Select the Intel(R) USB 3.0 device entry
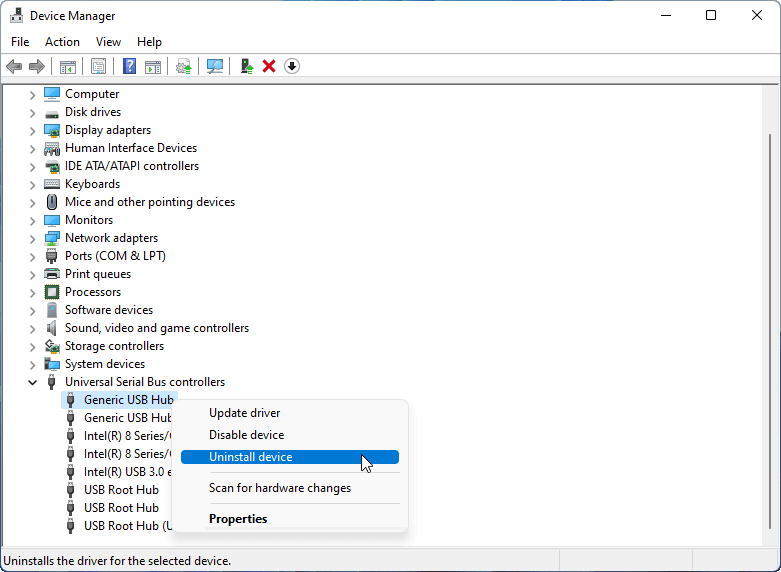Screen dimensions: 781x572 128,472
